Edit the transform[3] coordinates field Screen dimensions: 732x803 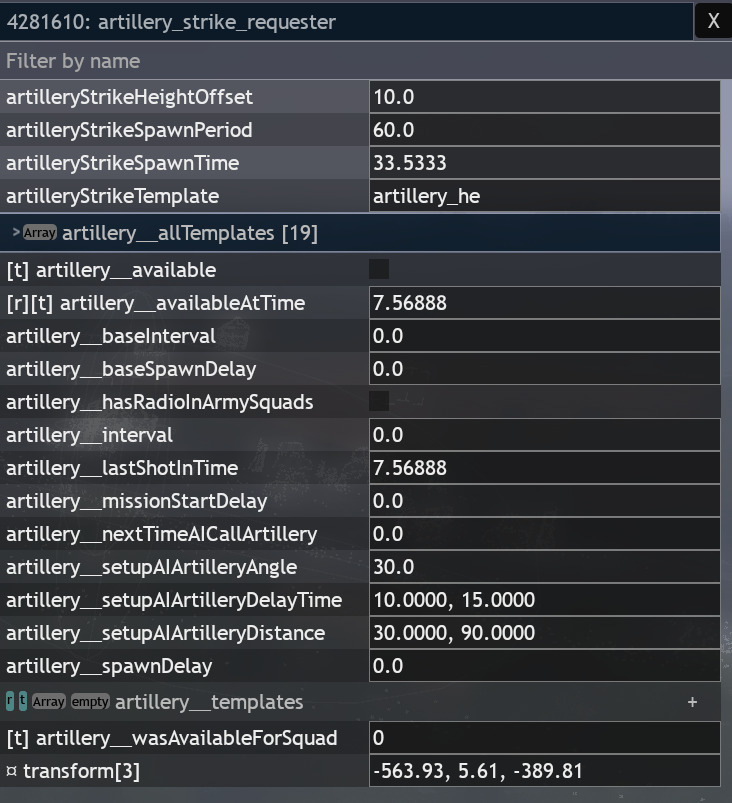(x=544, y=771)
